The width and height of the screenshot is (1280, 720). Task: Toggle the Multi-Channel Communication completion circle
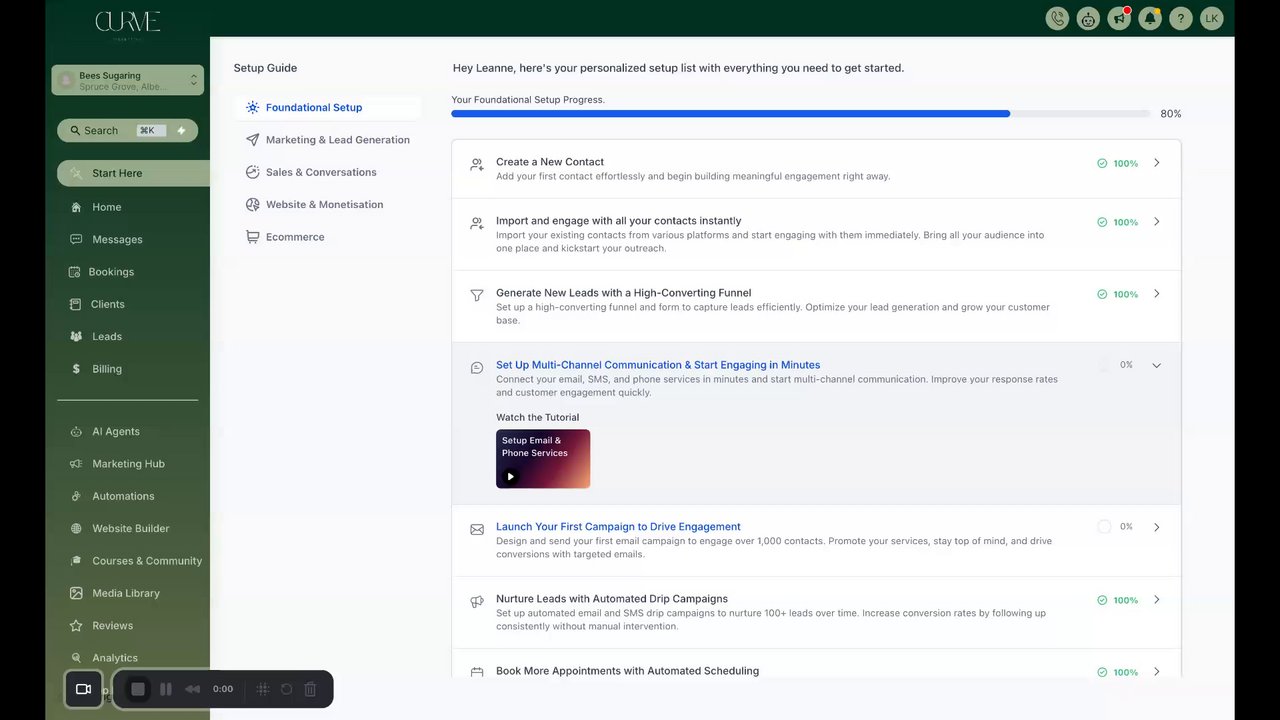point(1104,365)
